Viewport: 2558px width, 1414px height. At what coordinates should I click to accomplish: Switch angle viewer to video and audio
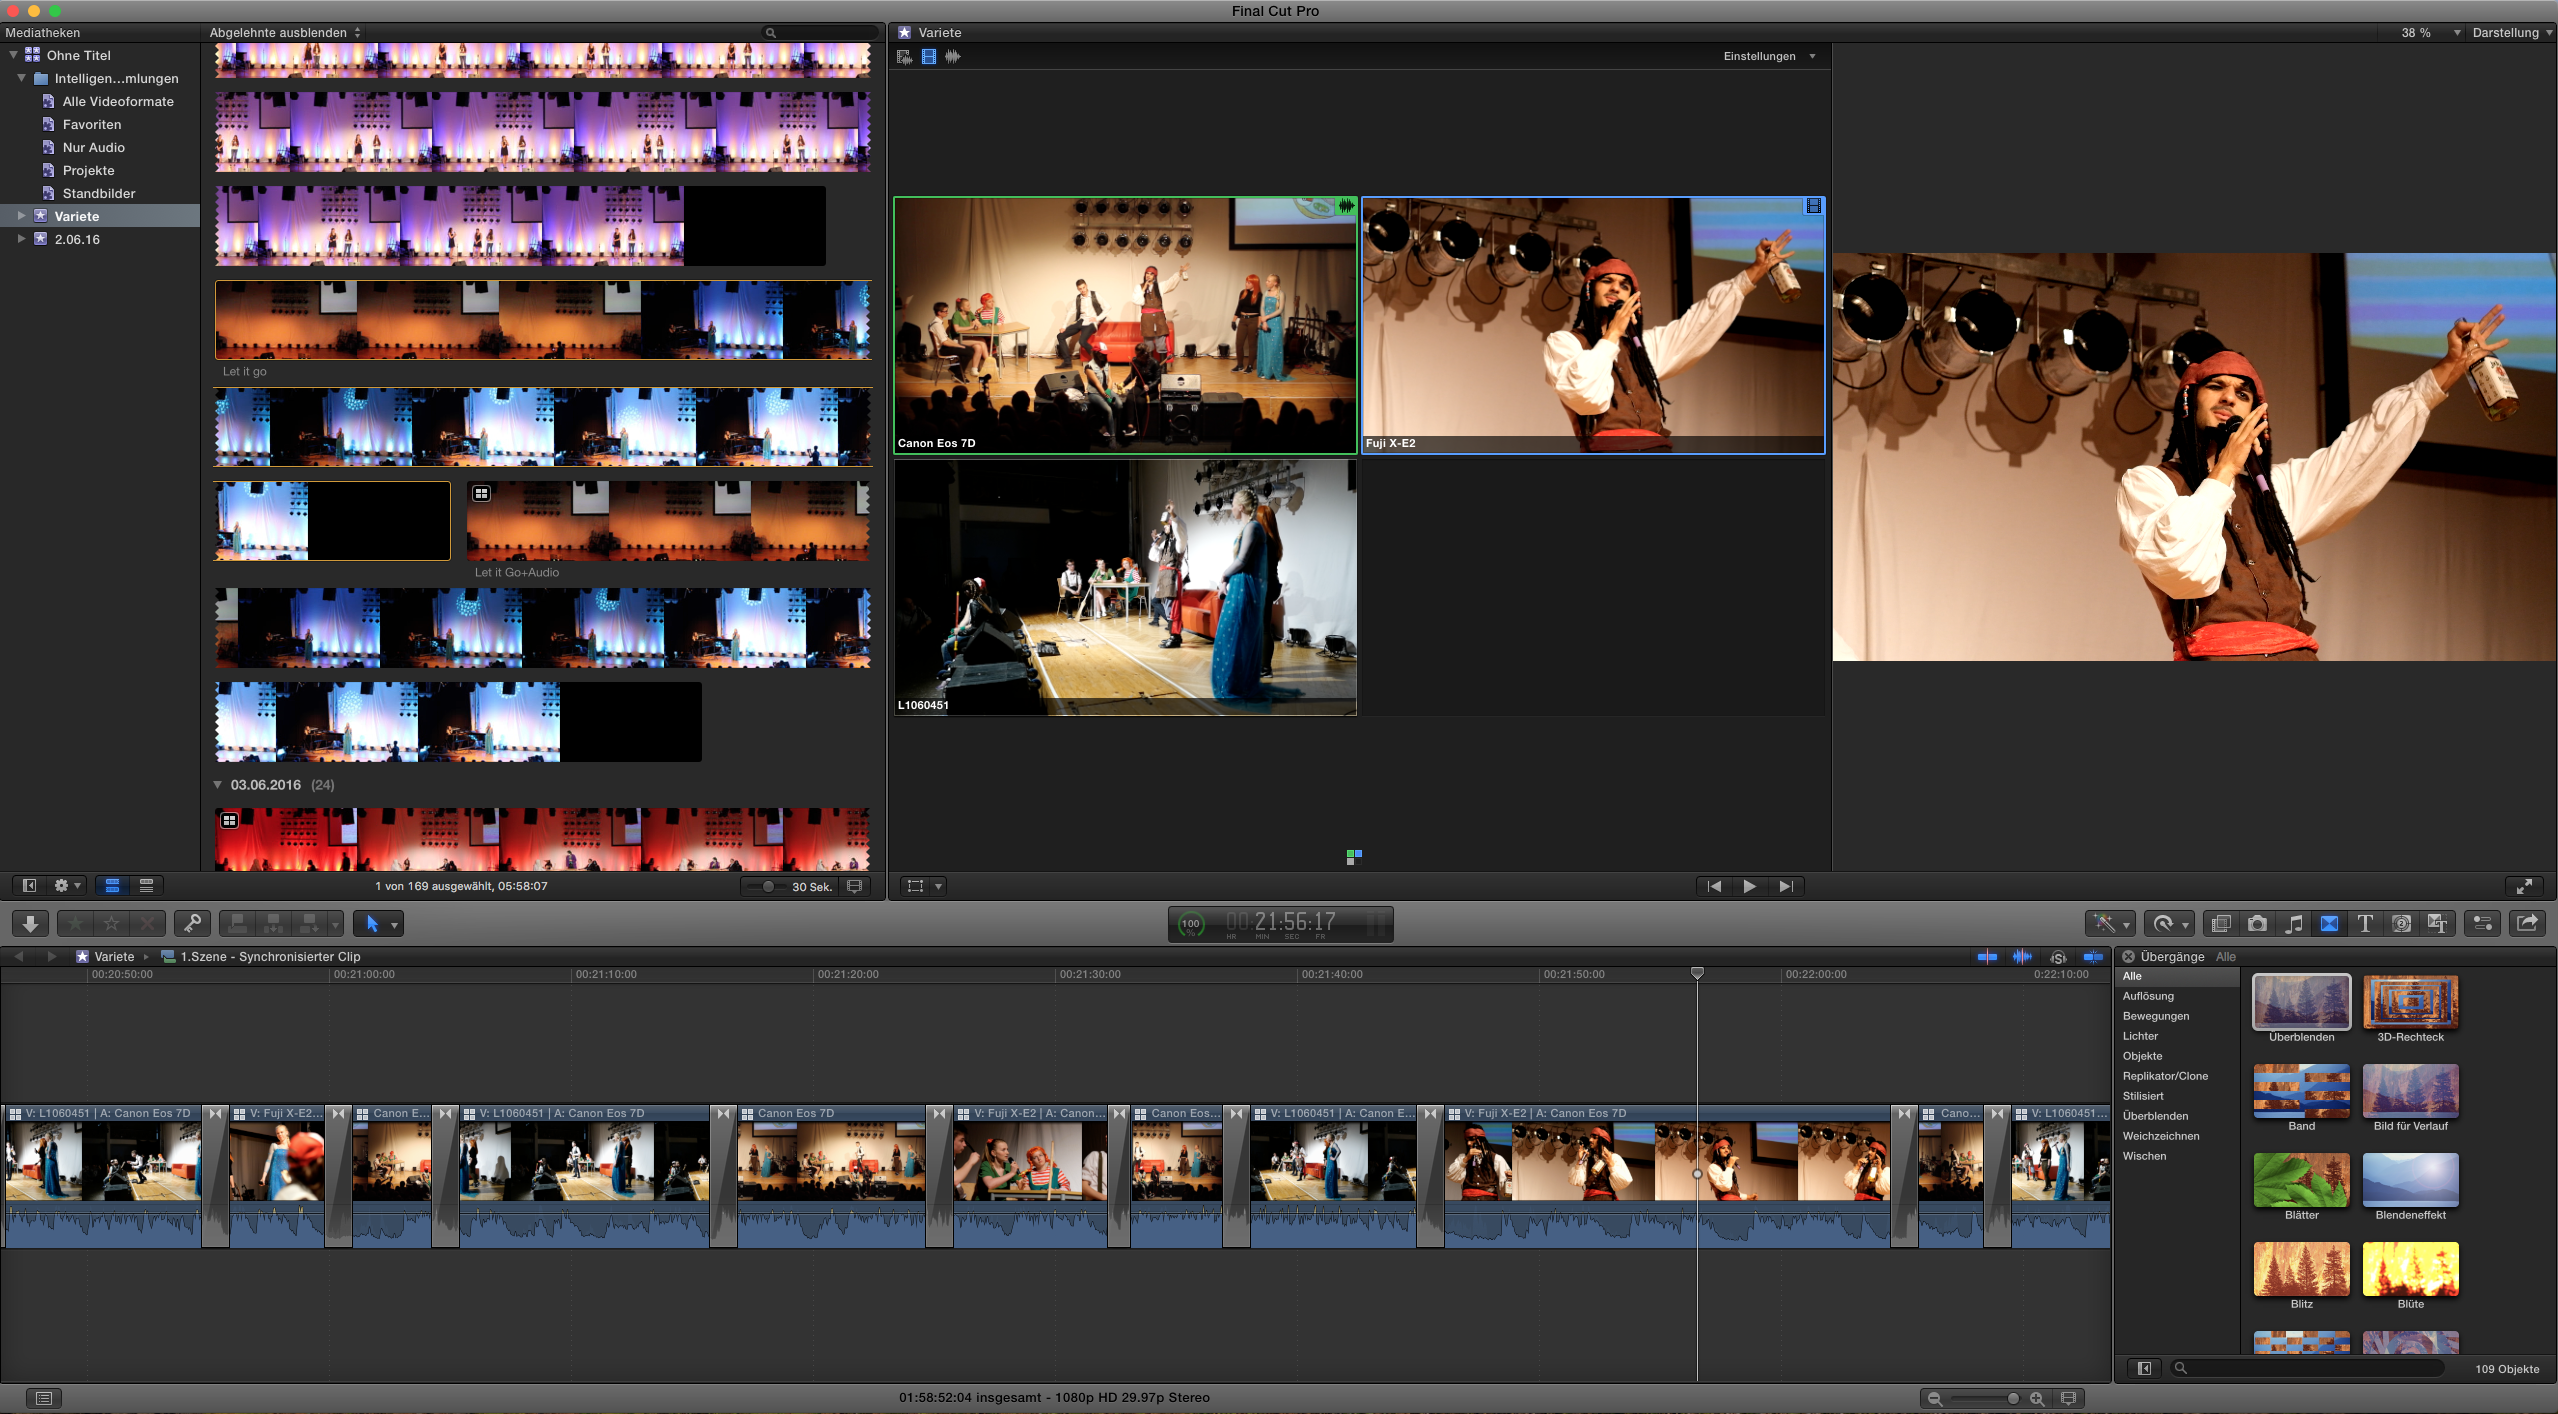tap(904, 57)
